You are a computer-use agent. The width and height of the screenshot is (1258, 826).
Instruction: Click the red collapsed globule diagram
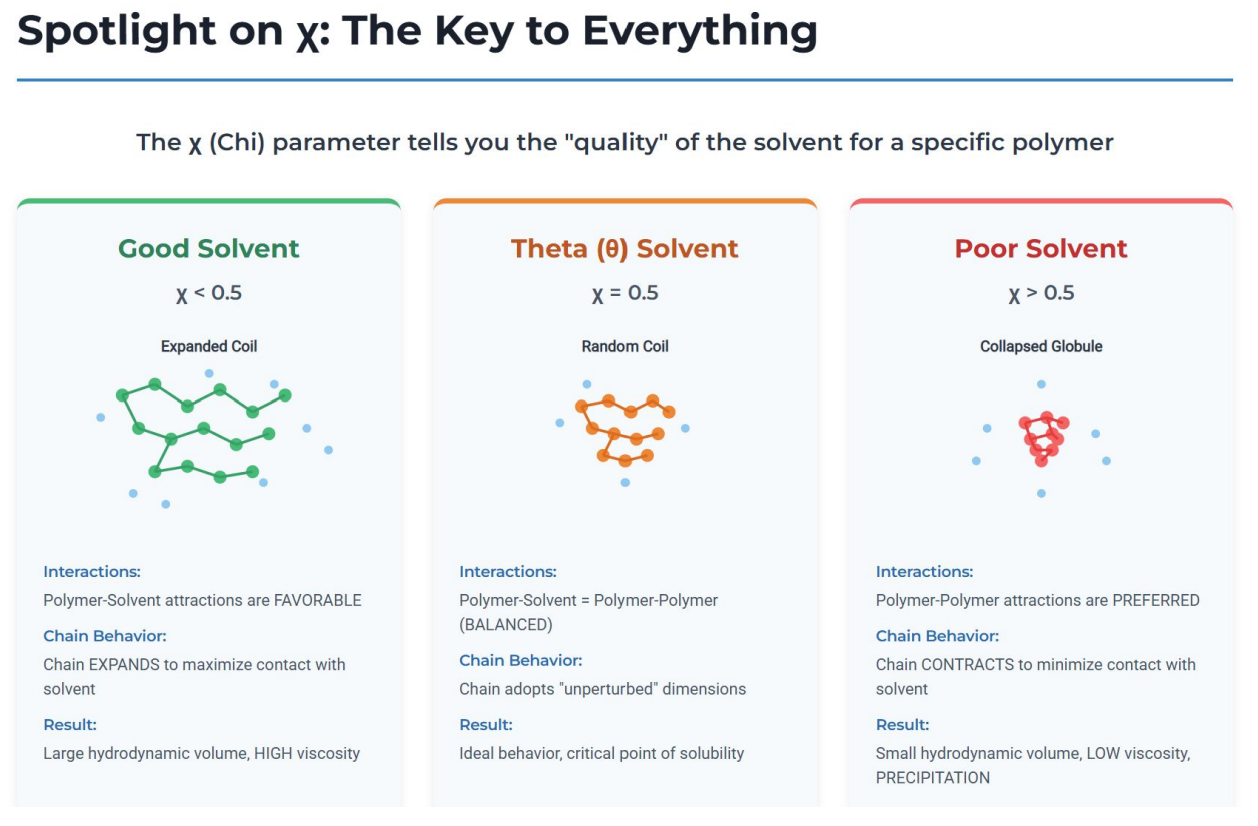(x=1043, y=438)
